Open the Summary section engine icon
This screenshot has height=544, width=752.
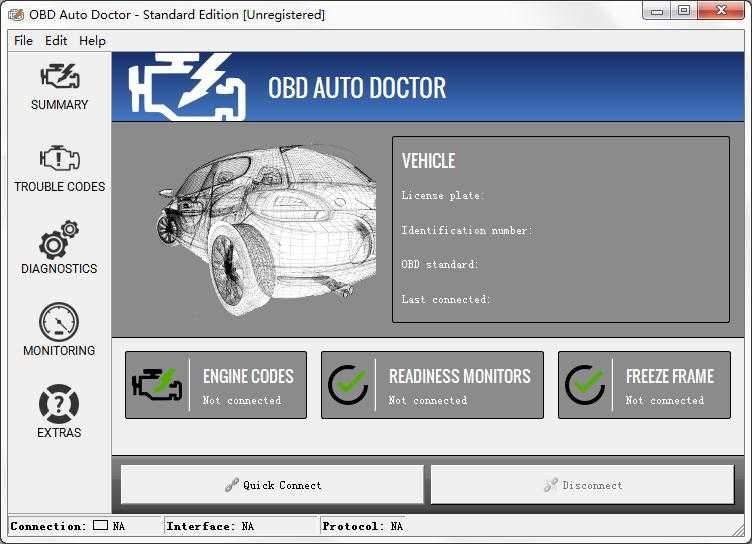pos(60,76)
